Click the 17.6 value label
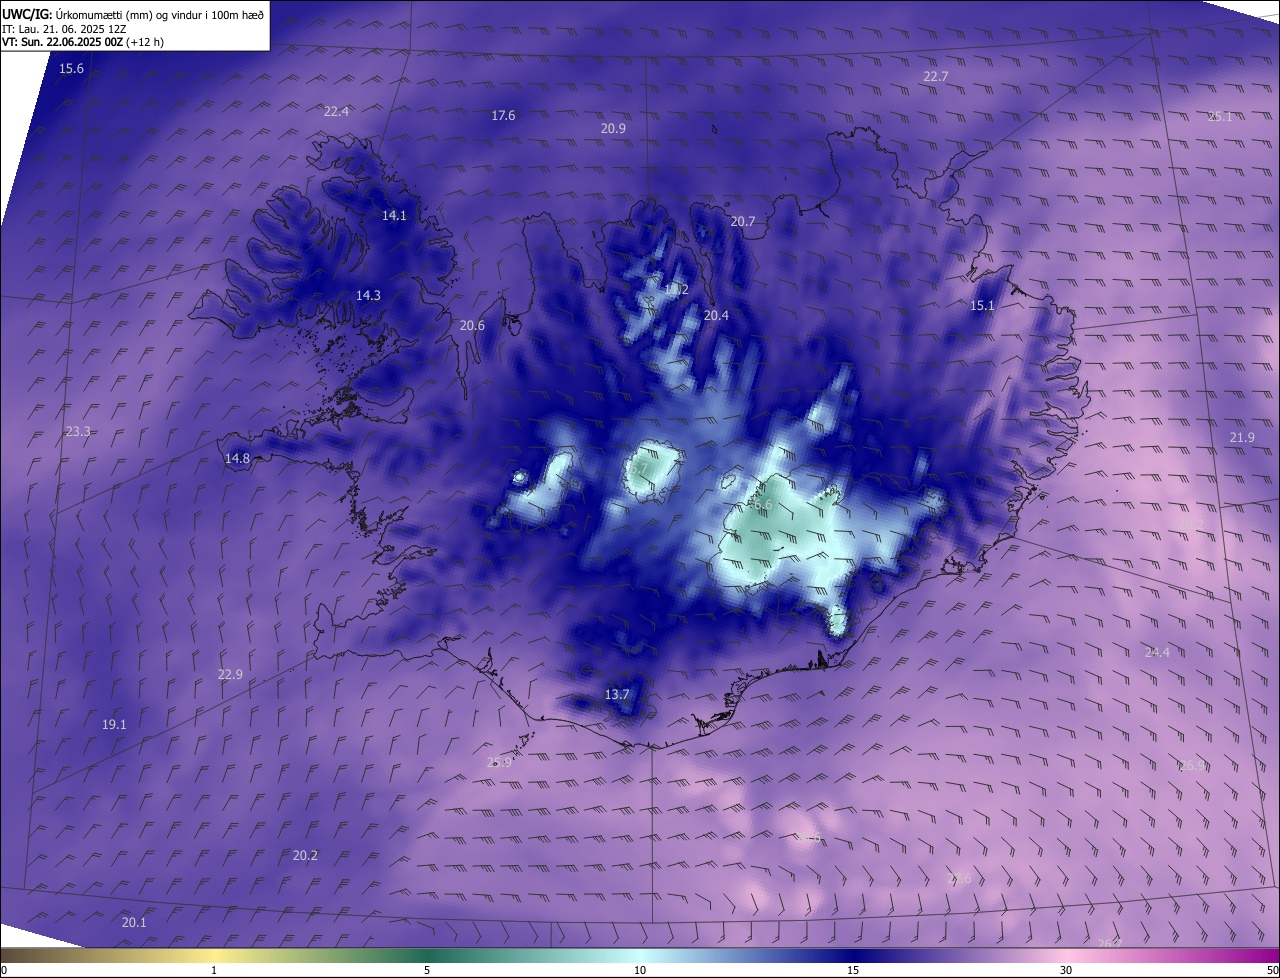1280x978 pixels. (503, 116)
